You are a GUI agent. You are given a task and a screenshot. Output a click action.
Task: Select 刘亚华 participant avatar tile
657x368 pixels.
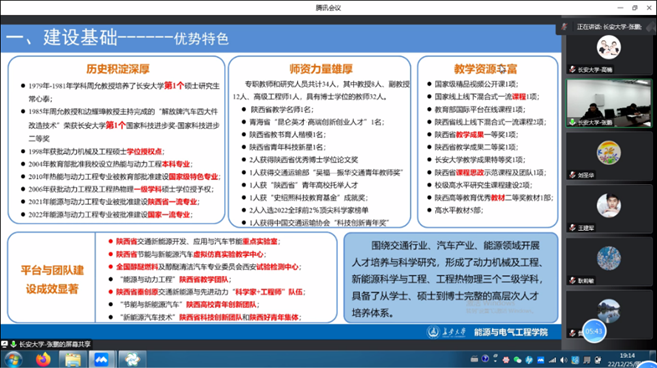[x=609, y=155]
